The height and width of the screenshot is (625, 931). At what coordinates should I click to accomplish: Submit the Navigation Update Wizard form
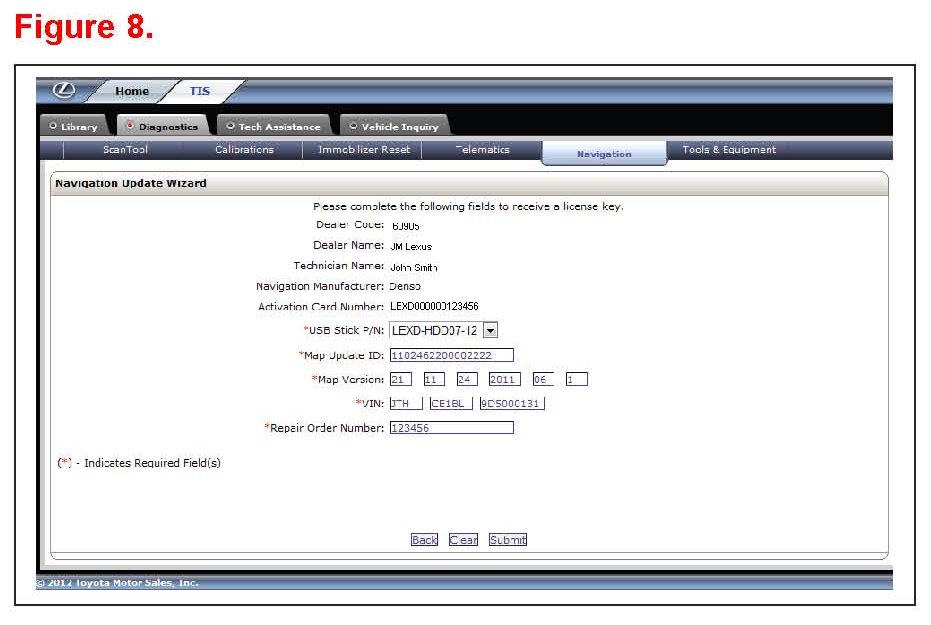[507, 540]
